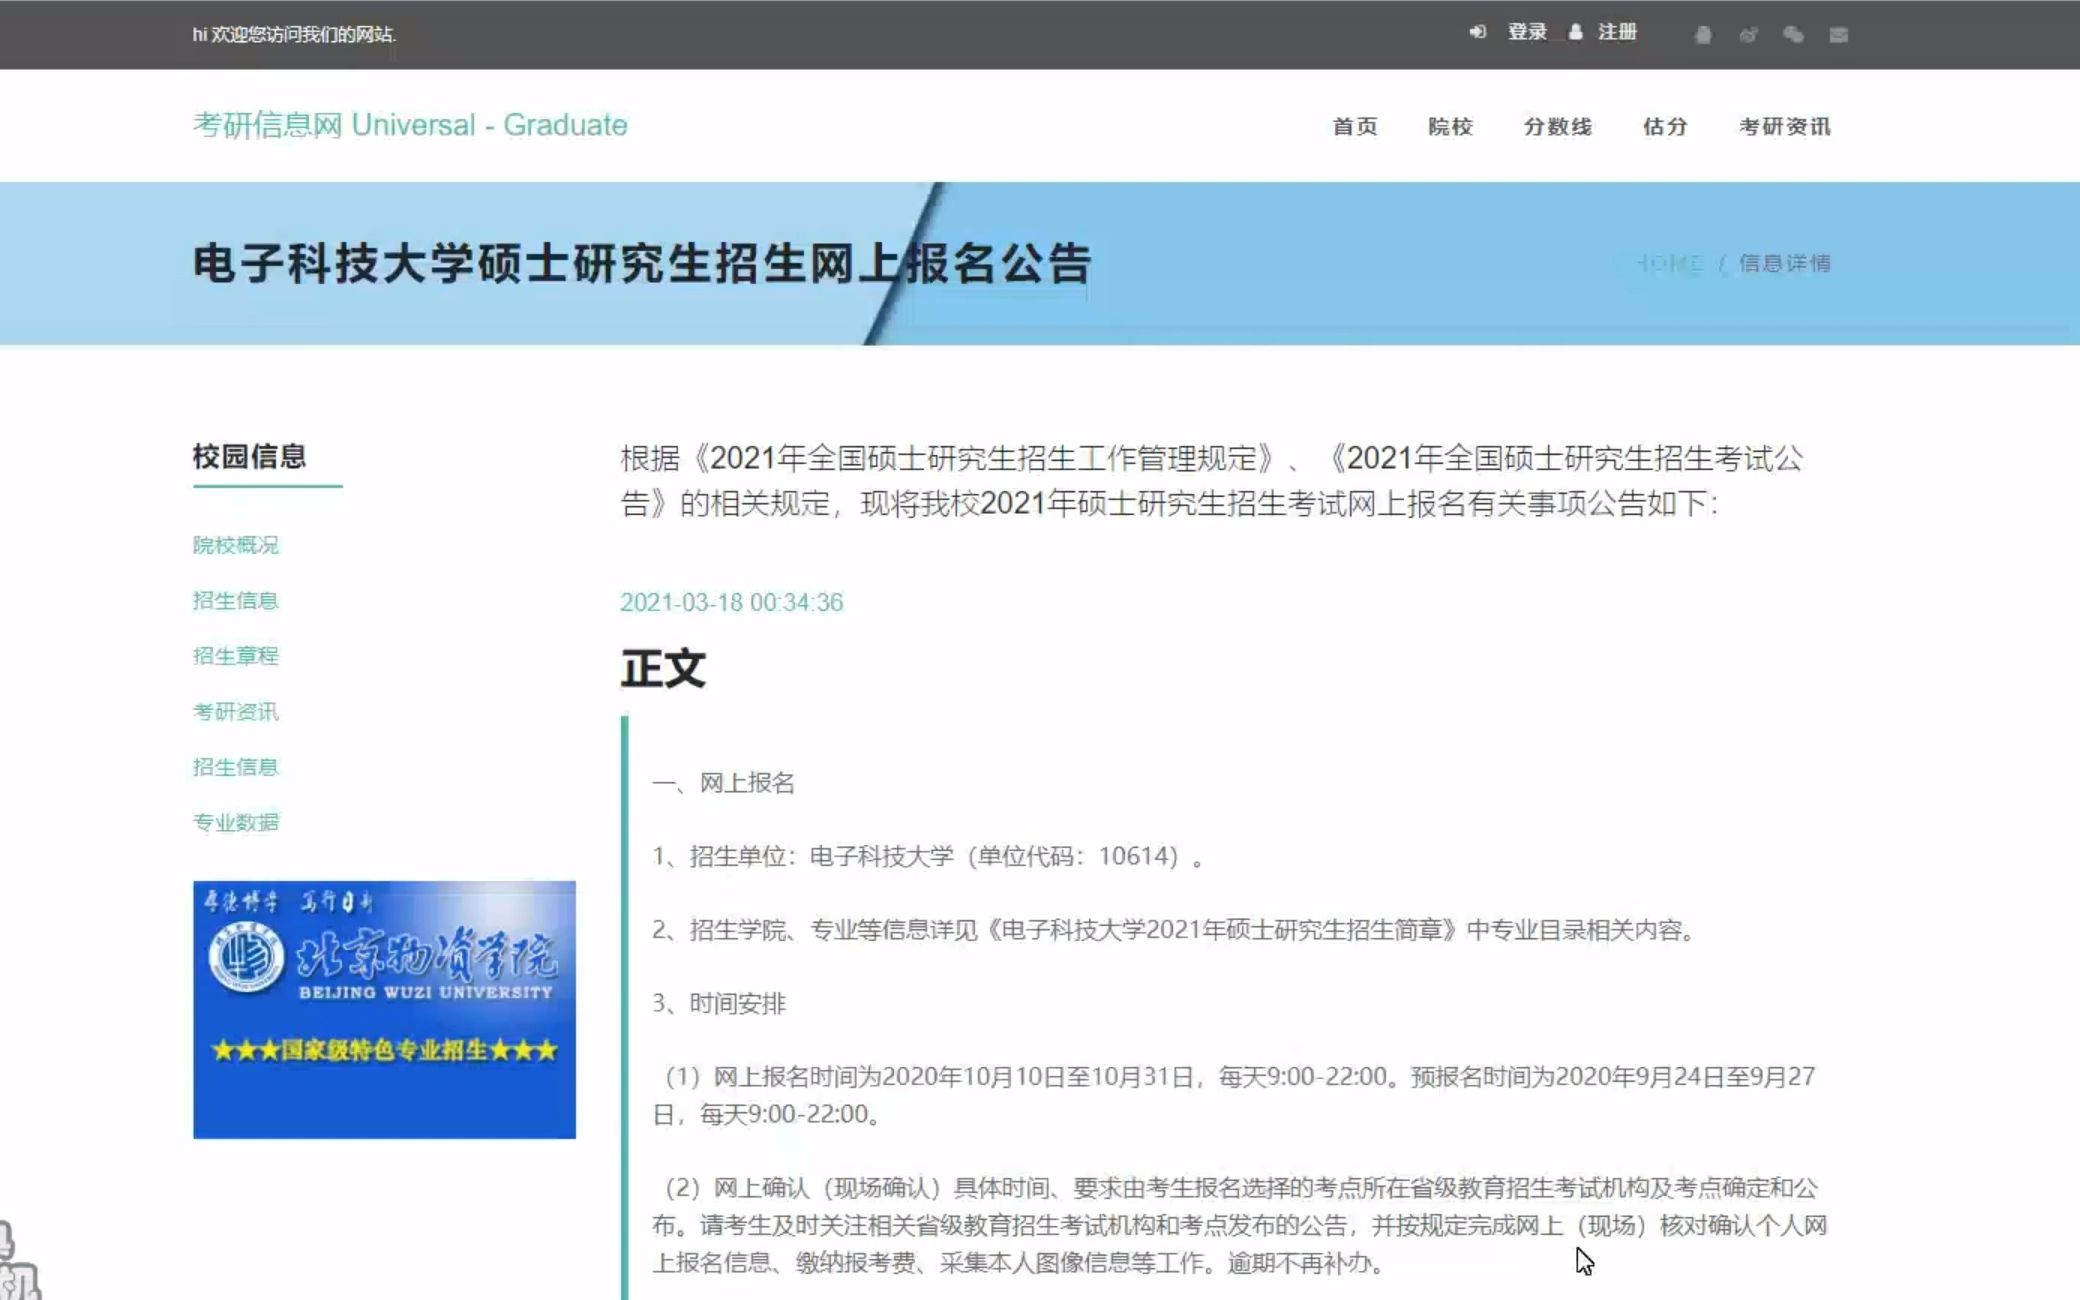Click the Twitter-style bird icon in top bar
Screen dimensions: 2080x1300
pos(1748,36)
